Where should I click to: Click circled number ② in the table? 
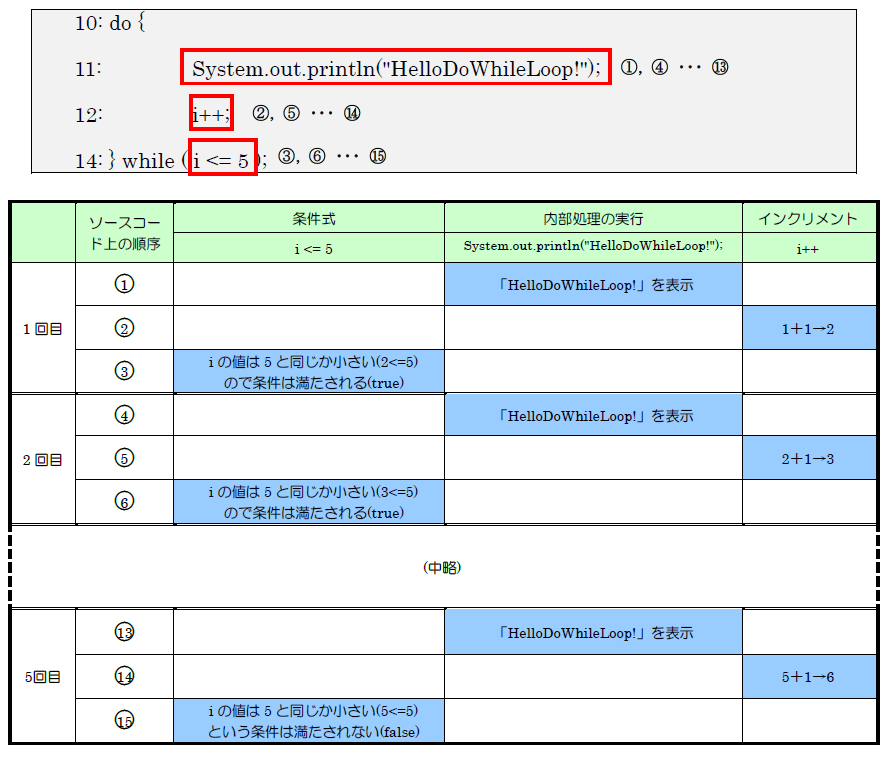(x=124, y=328)
